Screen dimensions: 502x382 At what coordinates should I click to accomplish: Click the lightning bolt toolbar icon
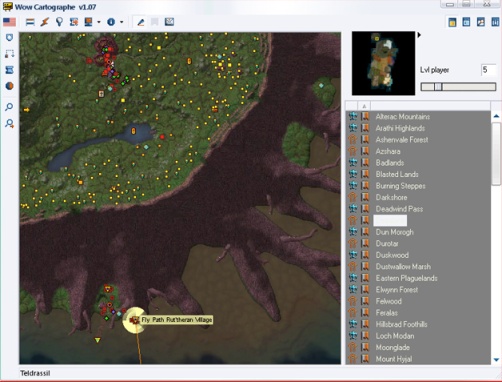(45, 22)
